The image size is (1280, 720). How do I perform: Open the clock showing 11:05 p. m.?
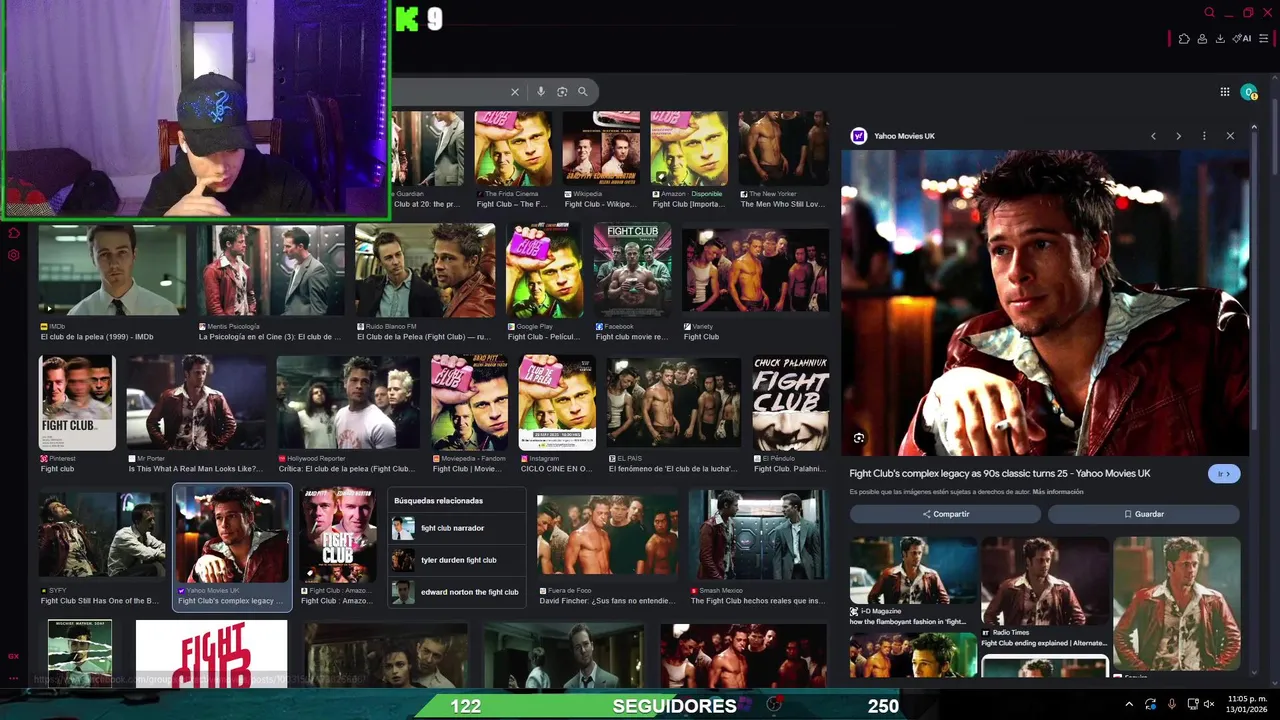tap(1247, 704)
